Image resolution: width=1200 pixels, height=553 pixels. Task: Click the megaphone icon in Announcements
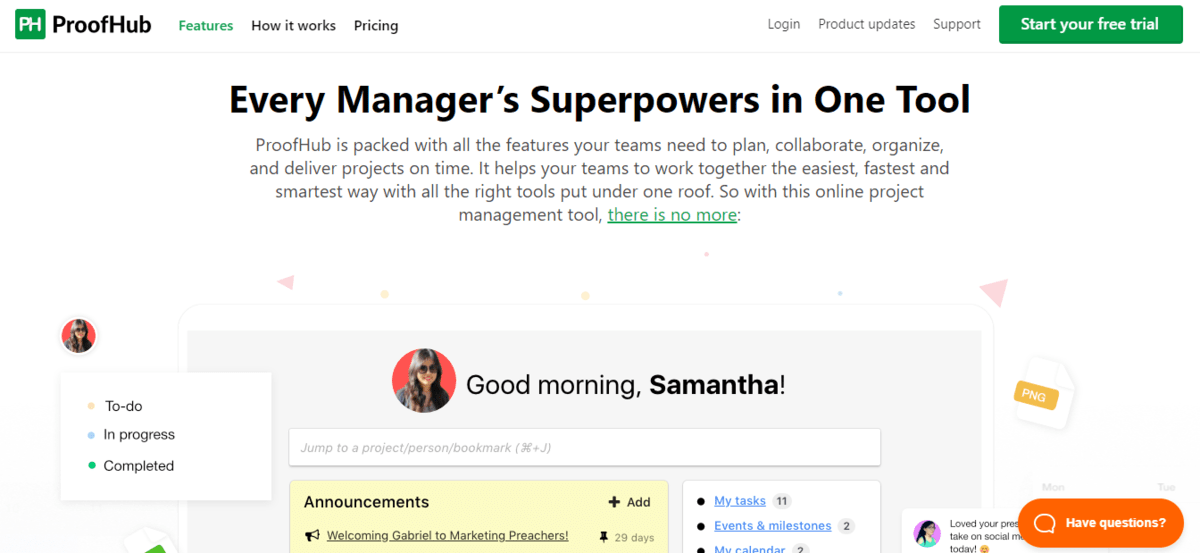coord(312,536)
